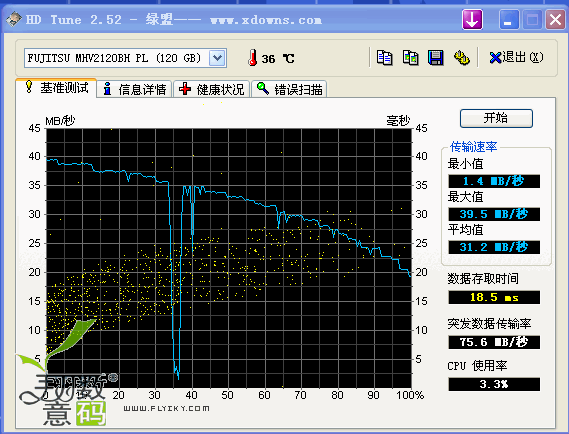Switch to the 健康状况 health tab
569x434 pixels.
click(211, 89)
